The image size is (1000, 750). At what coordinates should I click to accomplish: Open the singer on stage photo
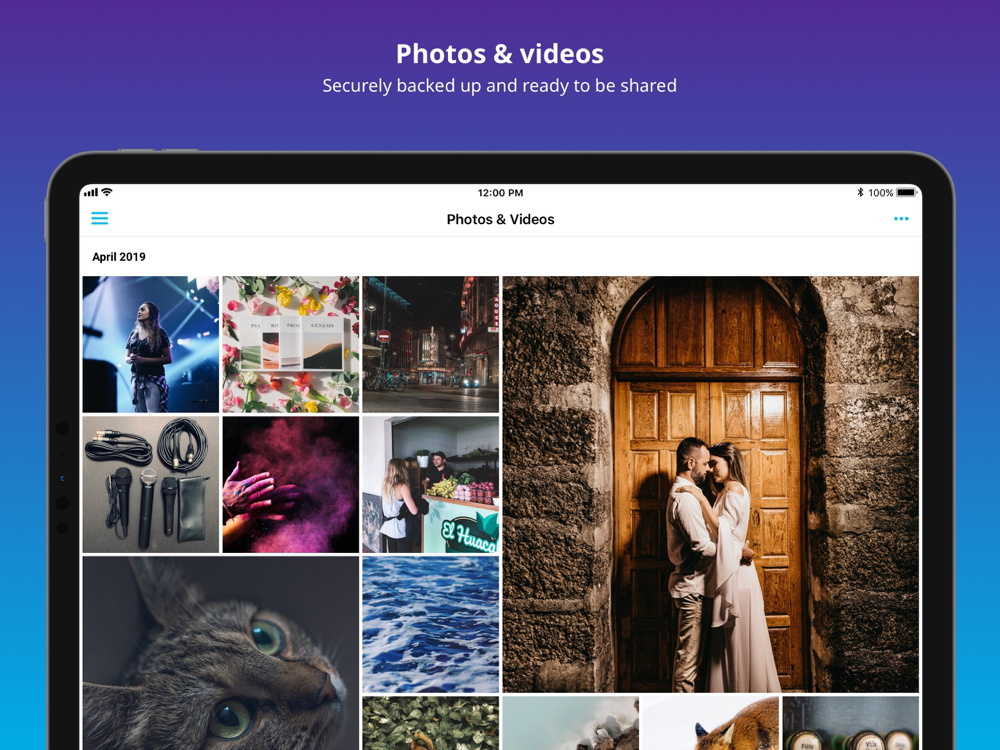pos(151,344)
